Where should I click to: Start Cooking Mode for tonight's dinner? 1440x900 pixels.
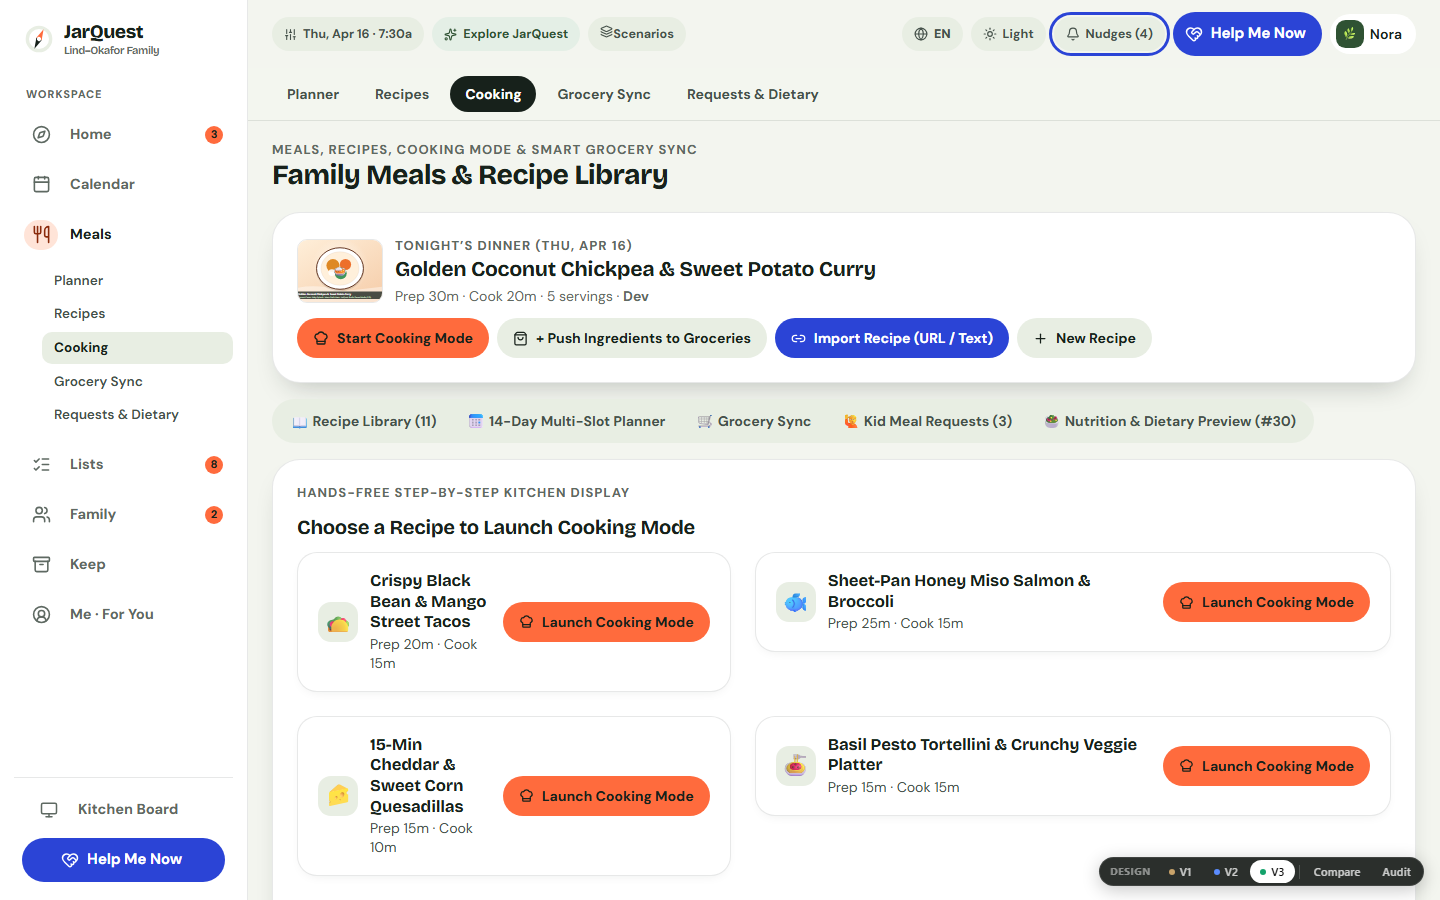coord(393,338)
